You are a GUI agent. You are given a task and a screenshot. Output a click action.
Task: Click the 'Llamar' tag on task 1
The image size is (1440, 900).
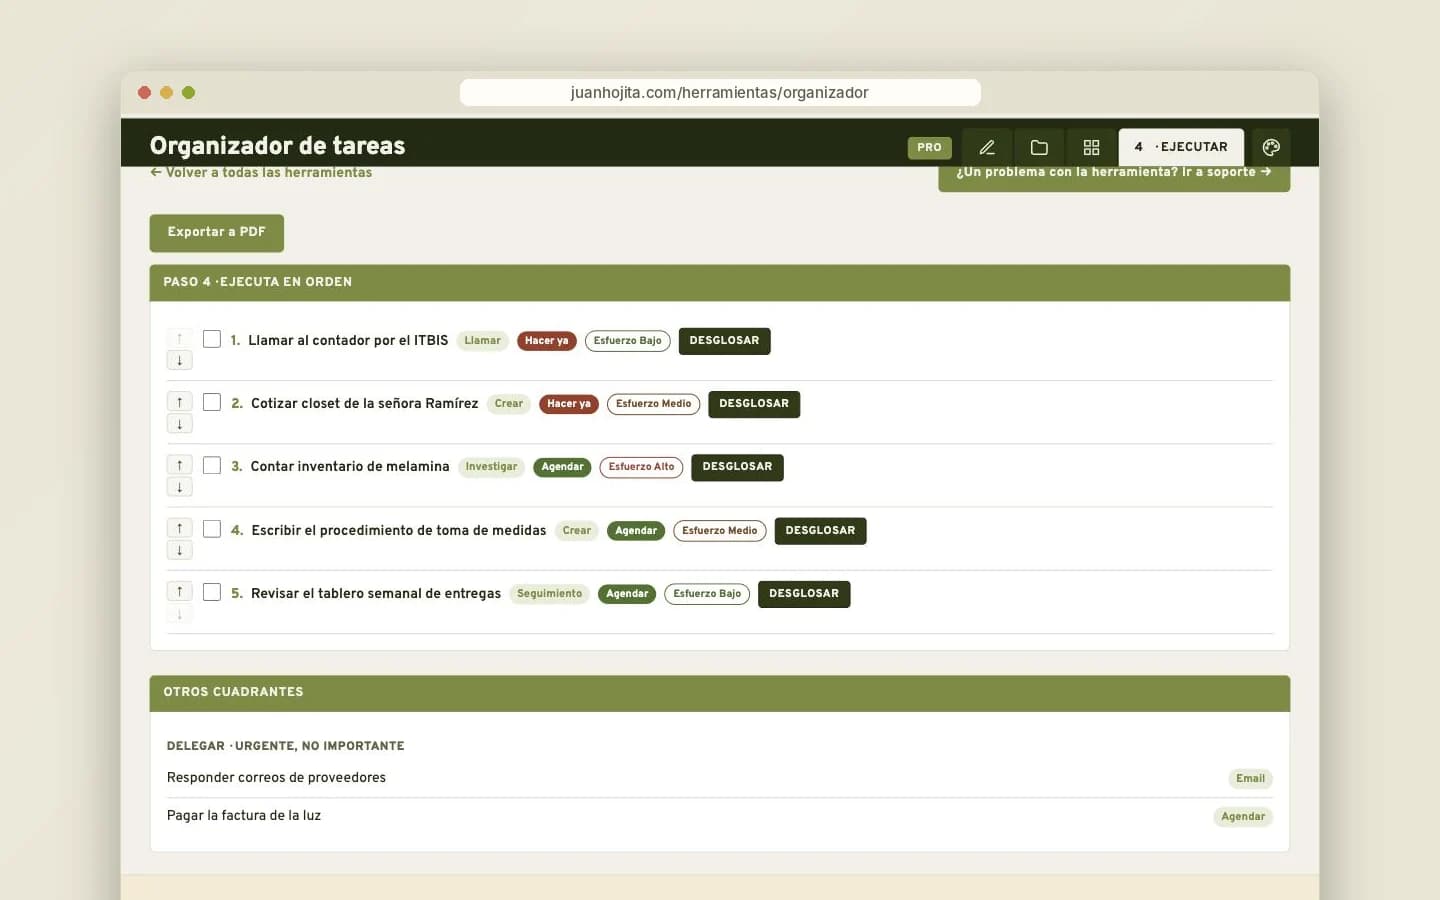(x=482, y=341)
